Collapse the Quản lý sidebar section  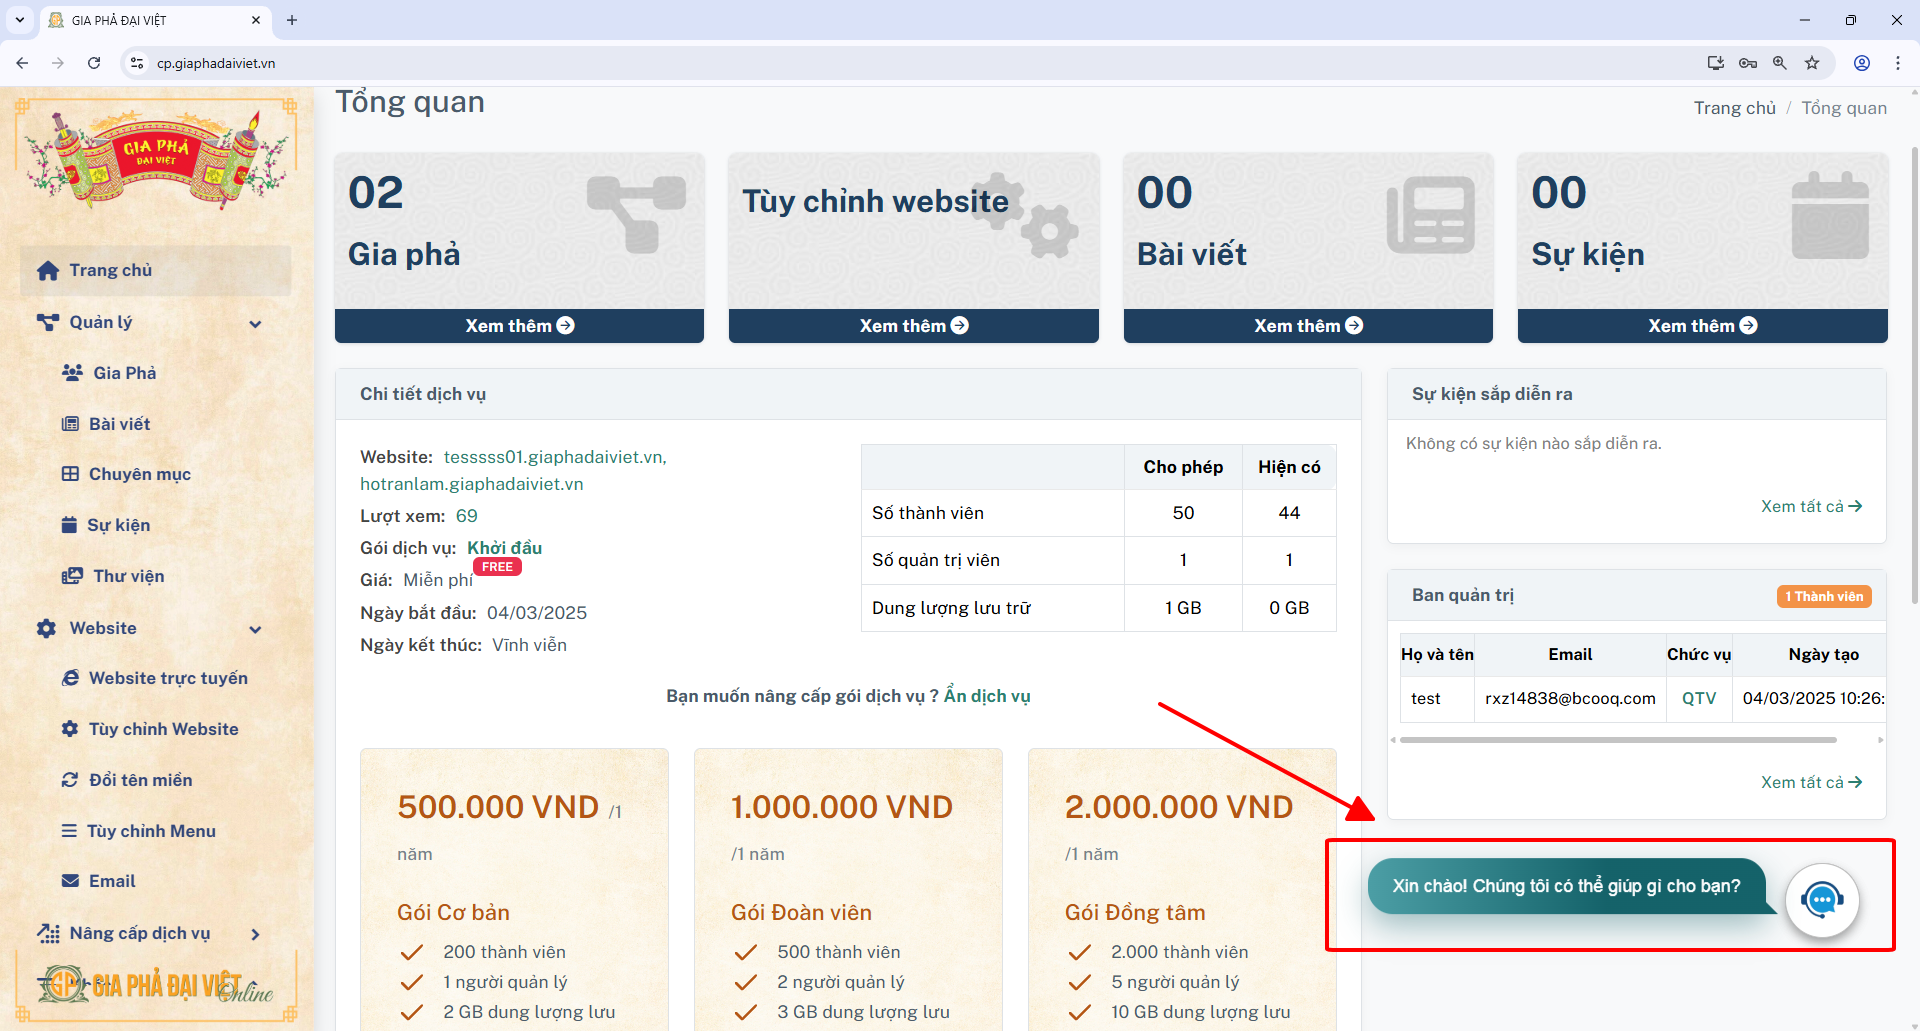point(255,323)
